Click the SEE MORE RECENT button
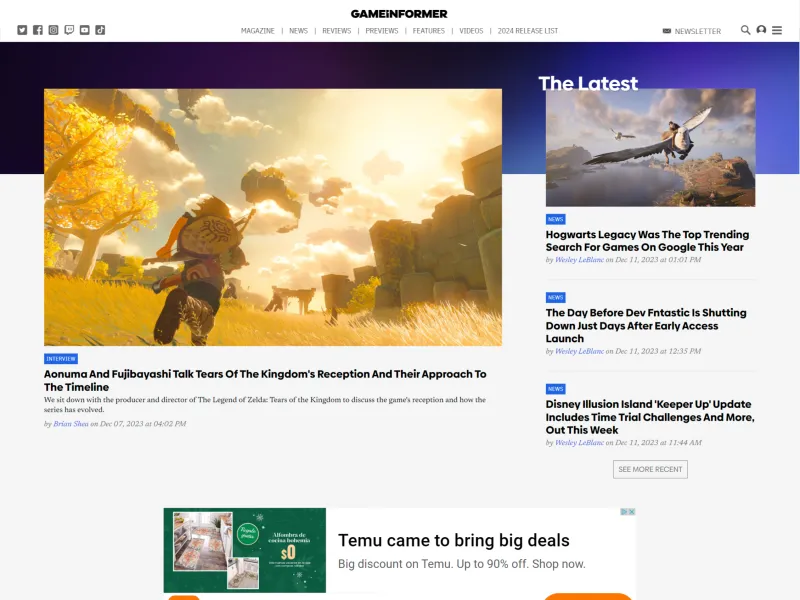The height and width of the screenshot is (600, 800). (650, 469)
